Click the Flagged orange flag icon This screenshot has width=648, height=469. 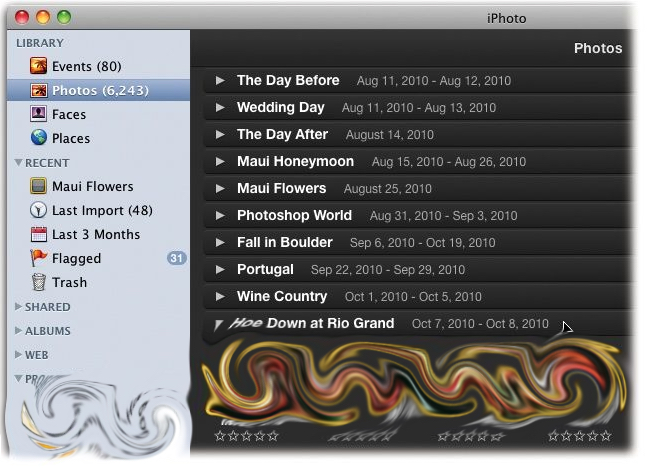pos(38,258)
